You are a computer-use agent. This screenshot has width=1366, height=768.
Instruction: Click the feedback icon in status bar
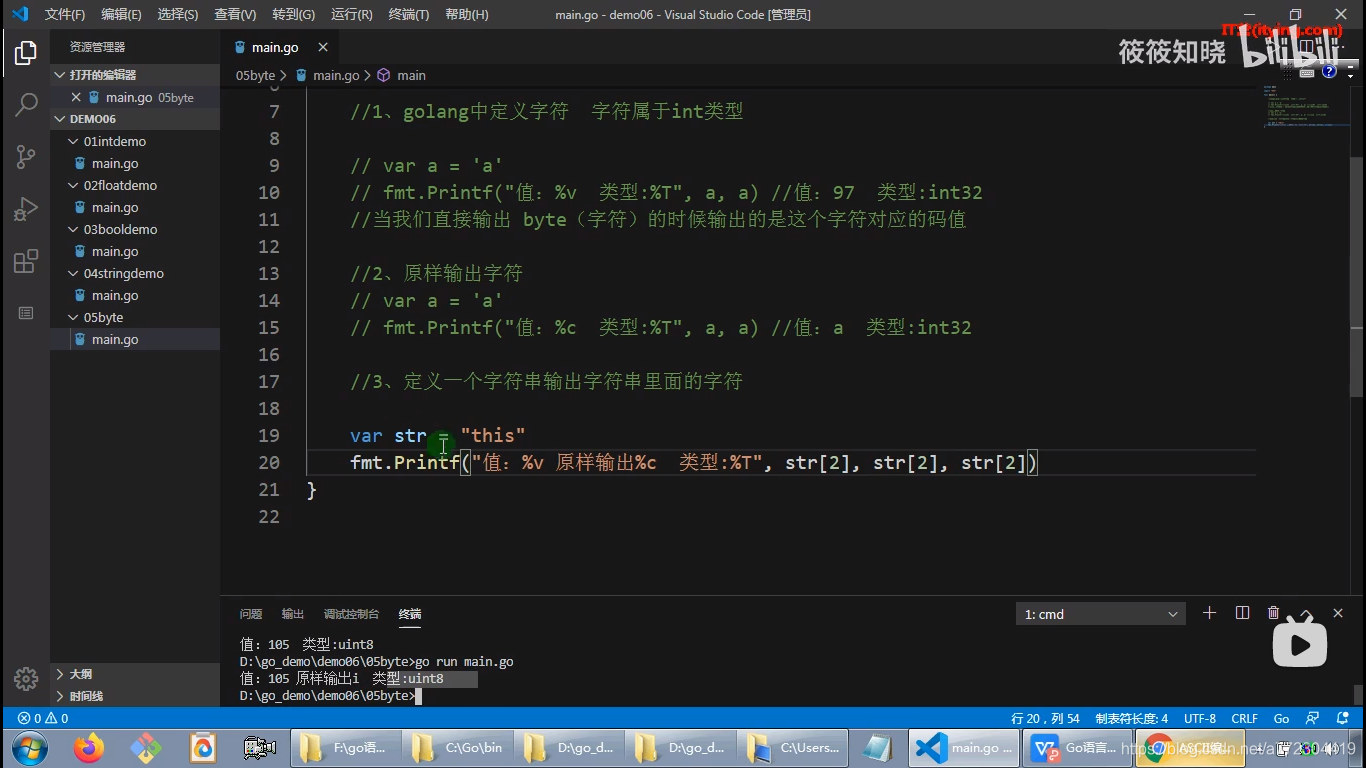click(1310, 718)
